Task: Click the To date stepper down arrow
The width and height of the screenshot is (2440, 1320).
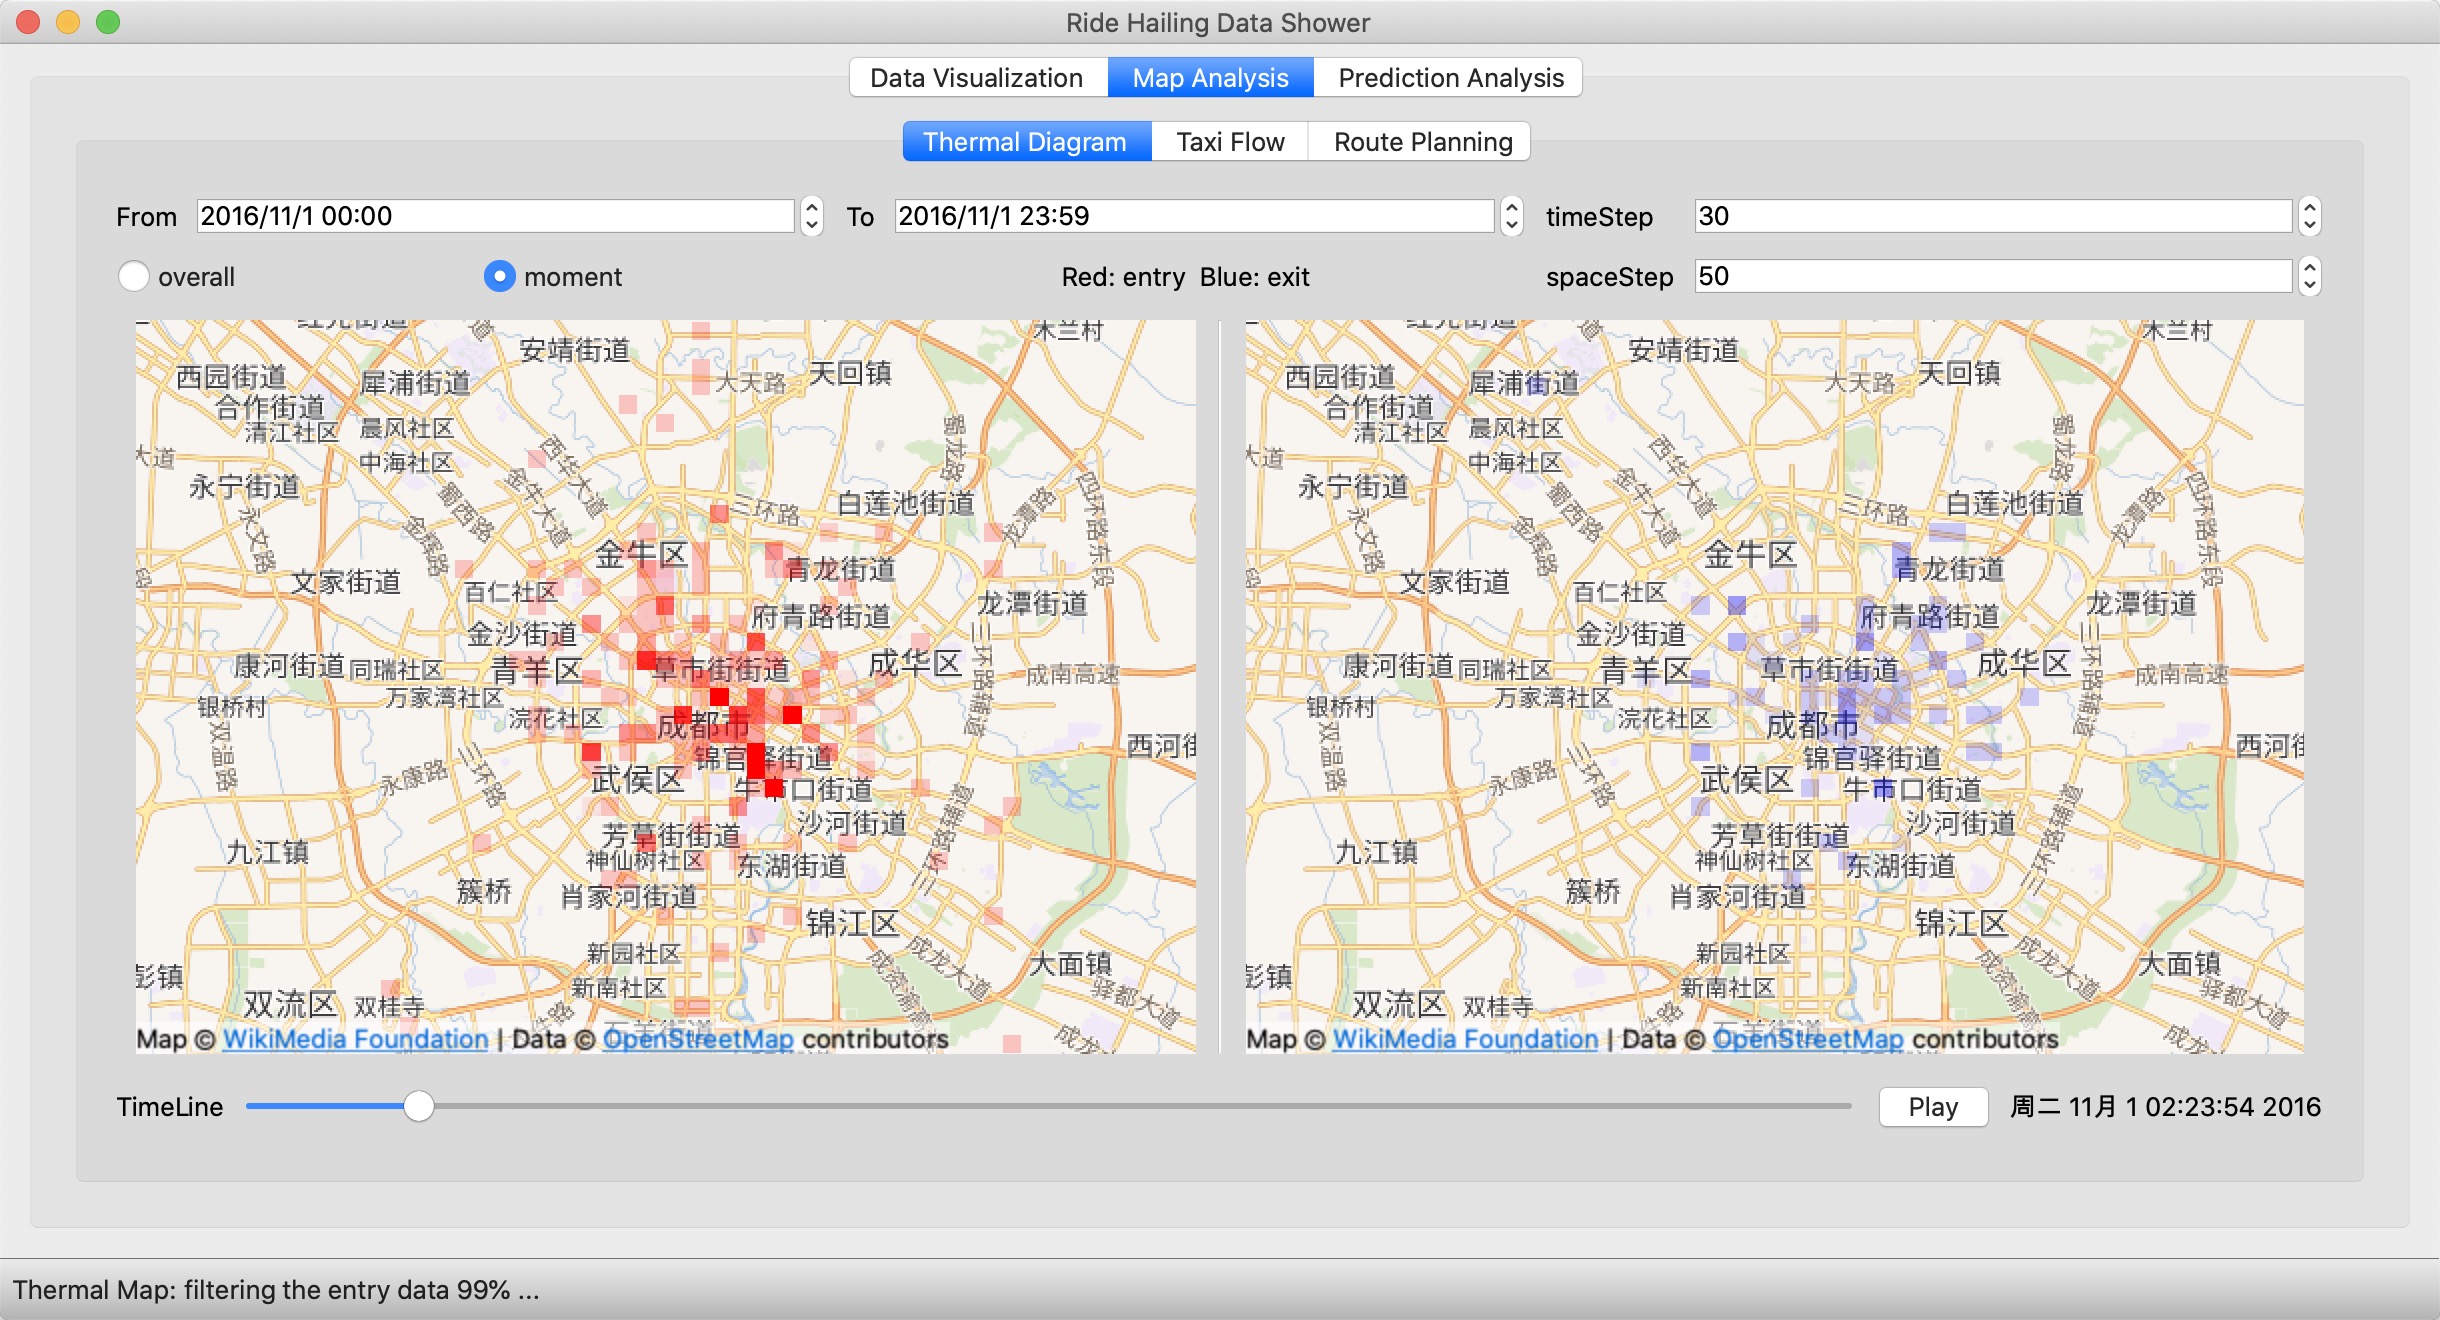Action: point(1511,226)
